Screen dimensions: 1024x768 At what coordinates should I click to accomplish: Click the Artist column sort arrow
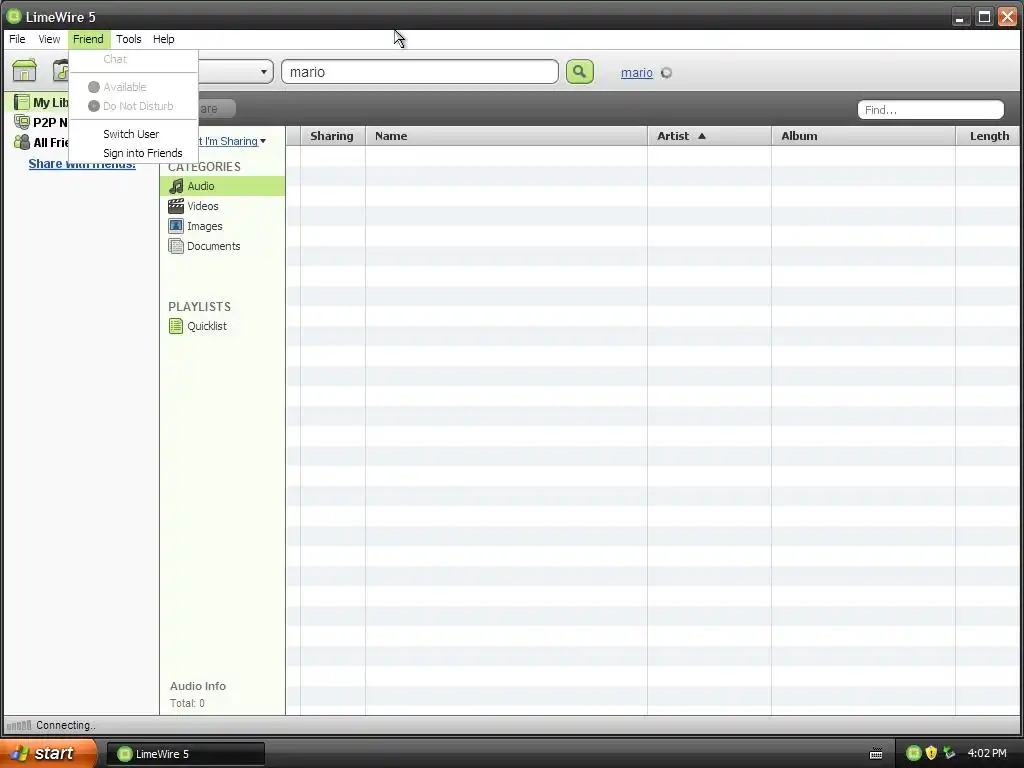[x=702, y=136]
